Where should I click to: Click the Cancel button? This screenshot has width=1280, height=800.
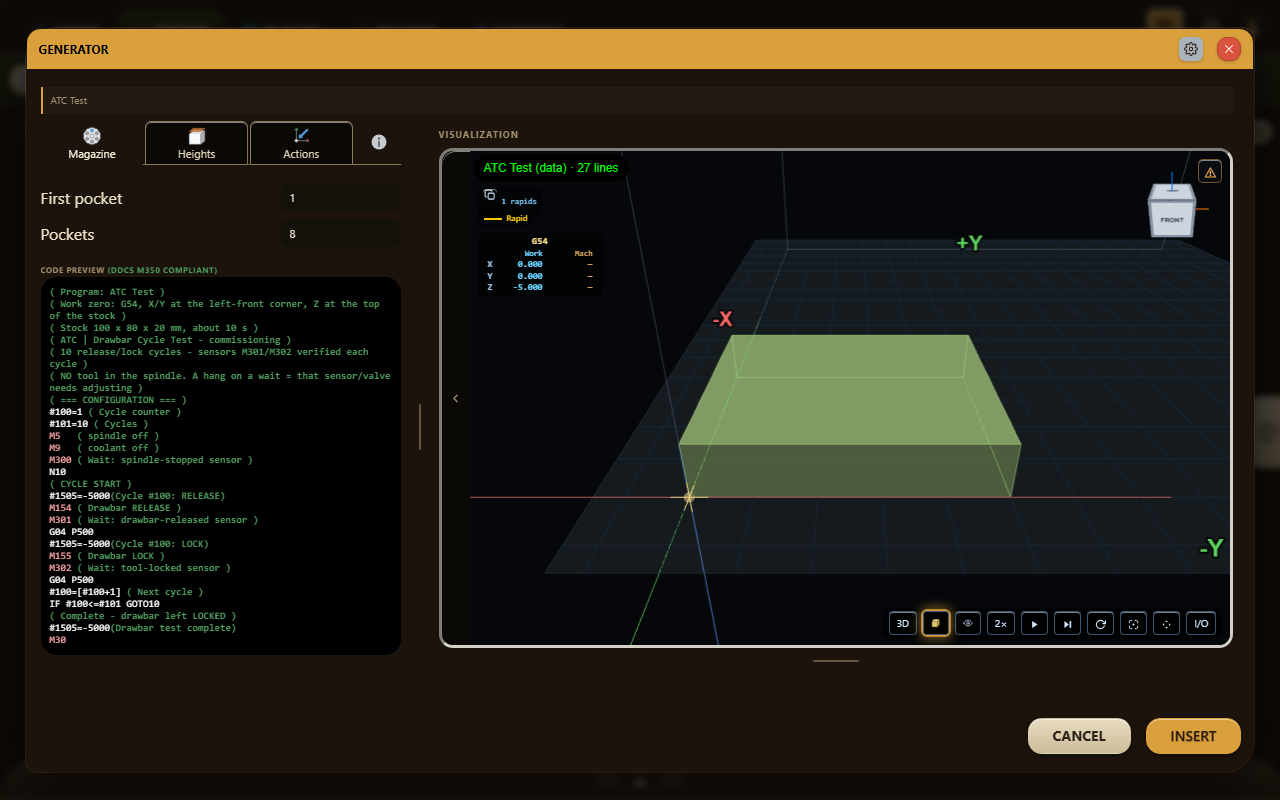1079,736
